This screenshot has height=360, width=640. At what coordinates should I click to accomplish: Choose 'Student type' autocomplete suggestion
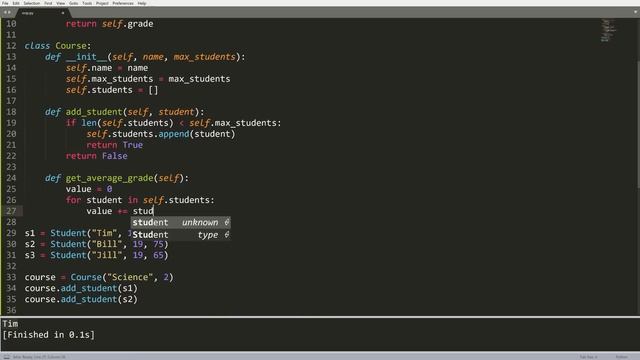(x=181, y=235)
